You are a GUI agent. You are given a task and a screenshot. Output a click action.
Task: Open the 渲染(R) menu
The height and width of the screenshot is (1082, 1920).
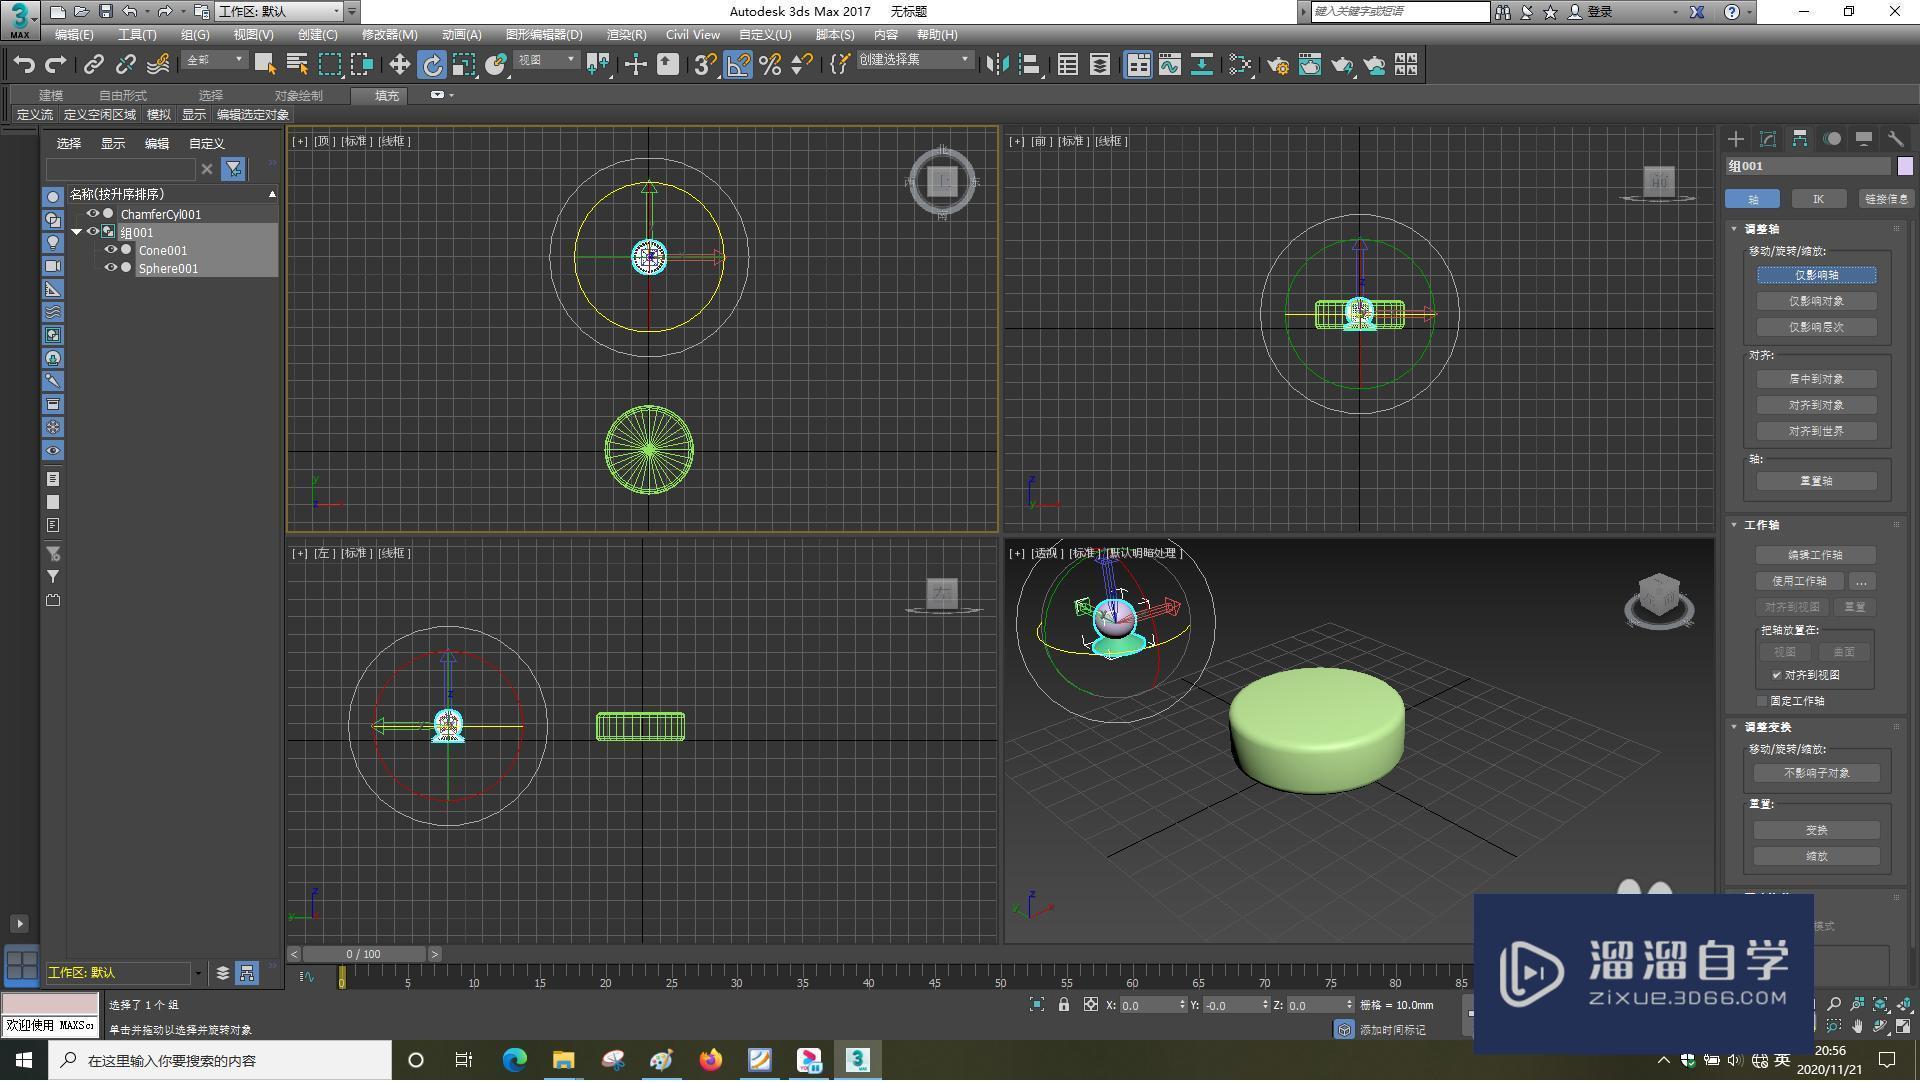(627, 35)
